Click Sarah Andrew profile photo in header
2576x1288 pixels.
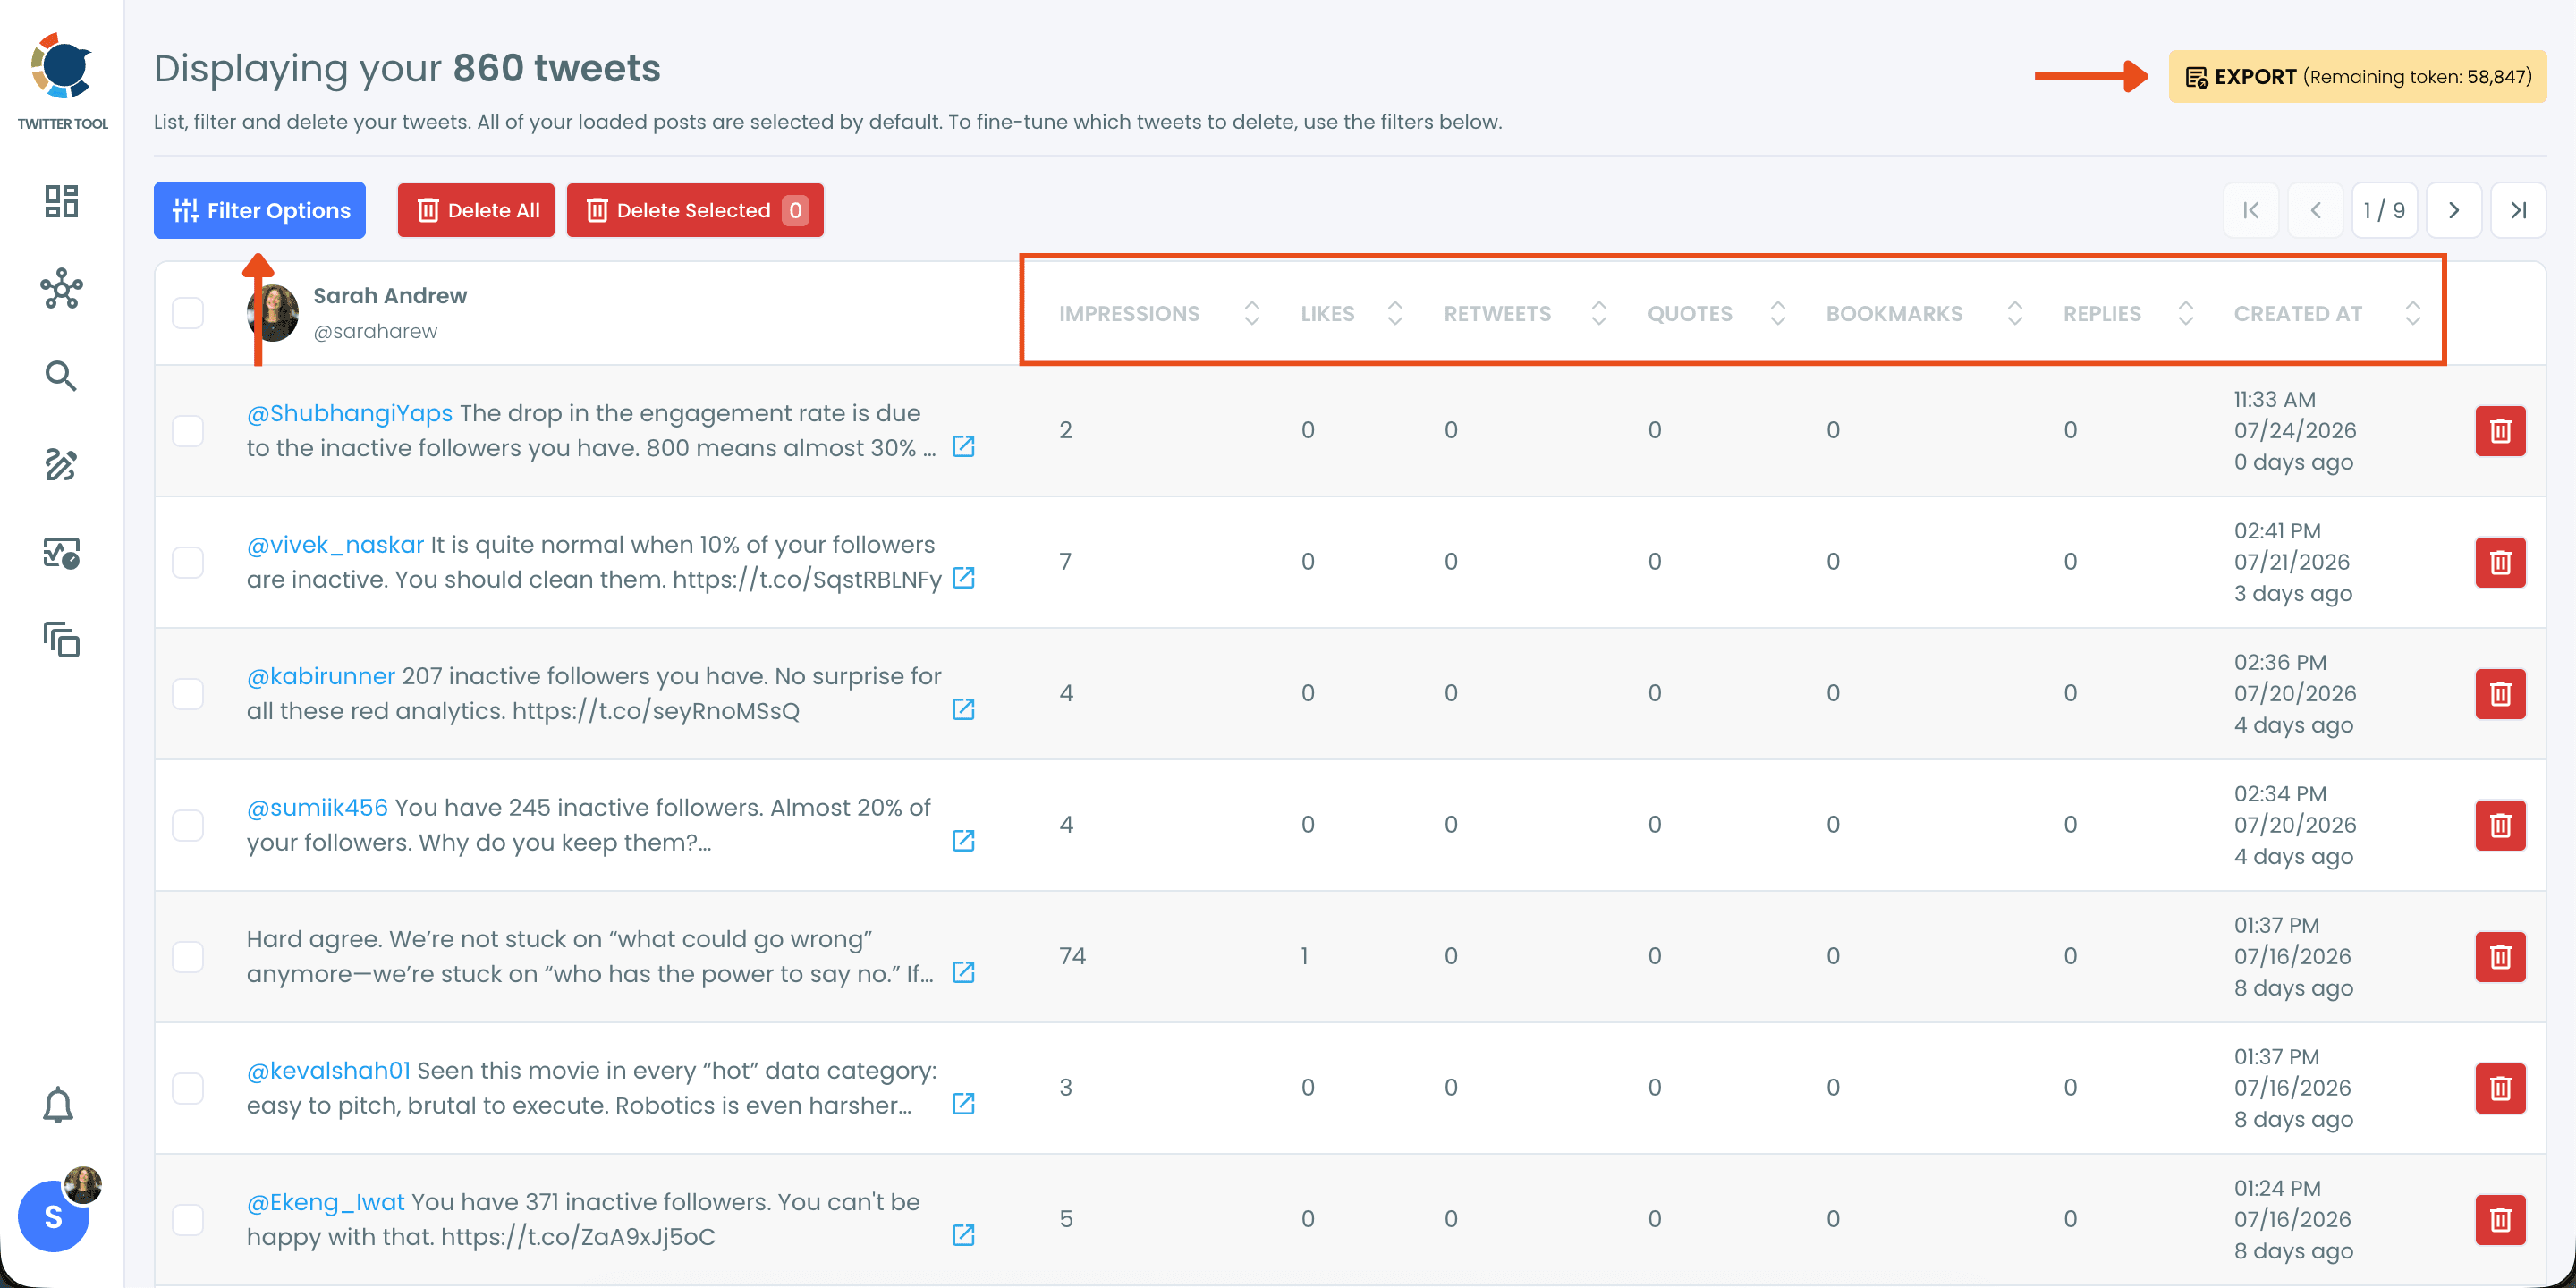272,313
